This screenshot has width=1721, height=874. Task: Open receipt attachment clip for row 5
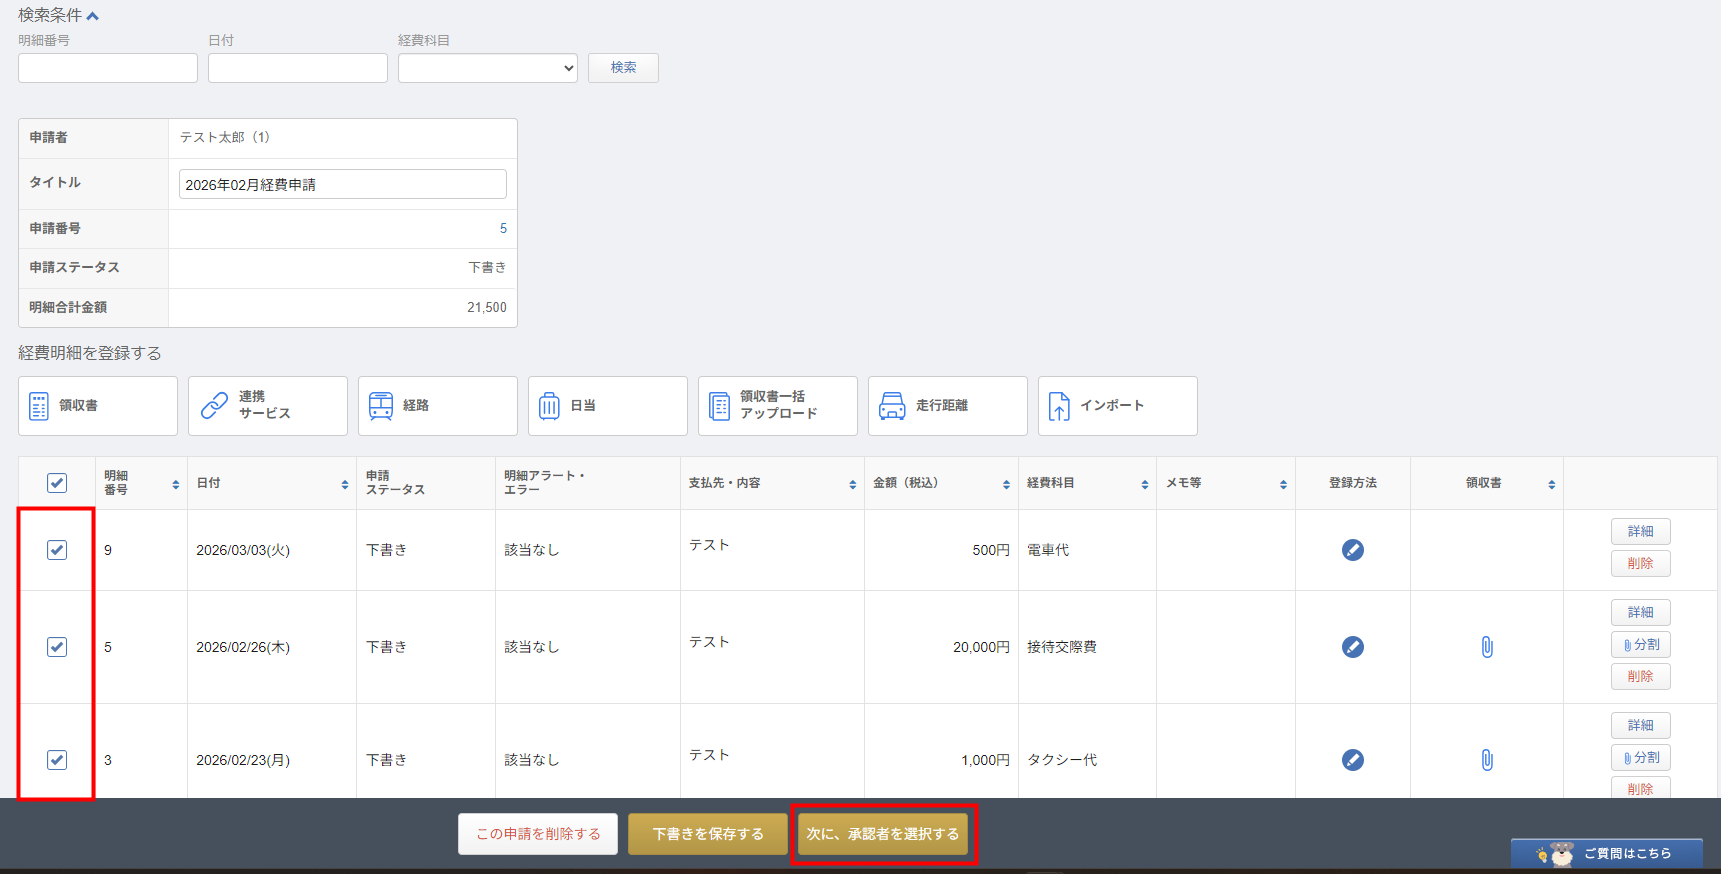click(1487, 647)
